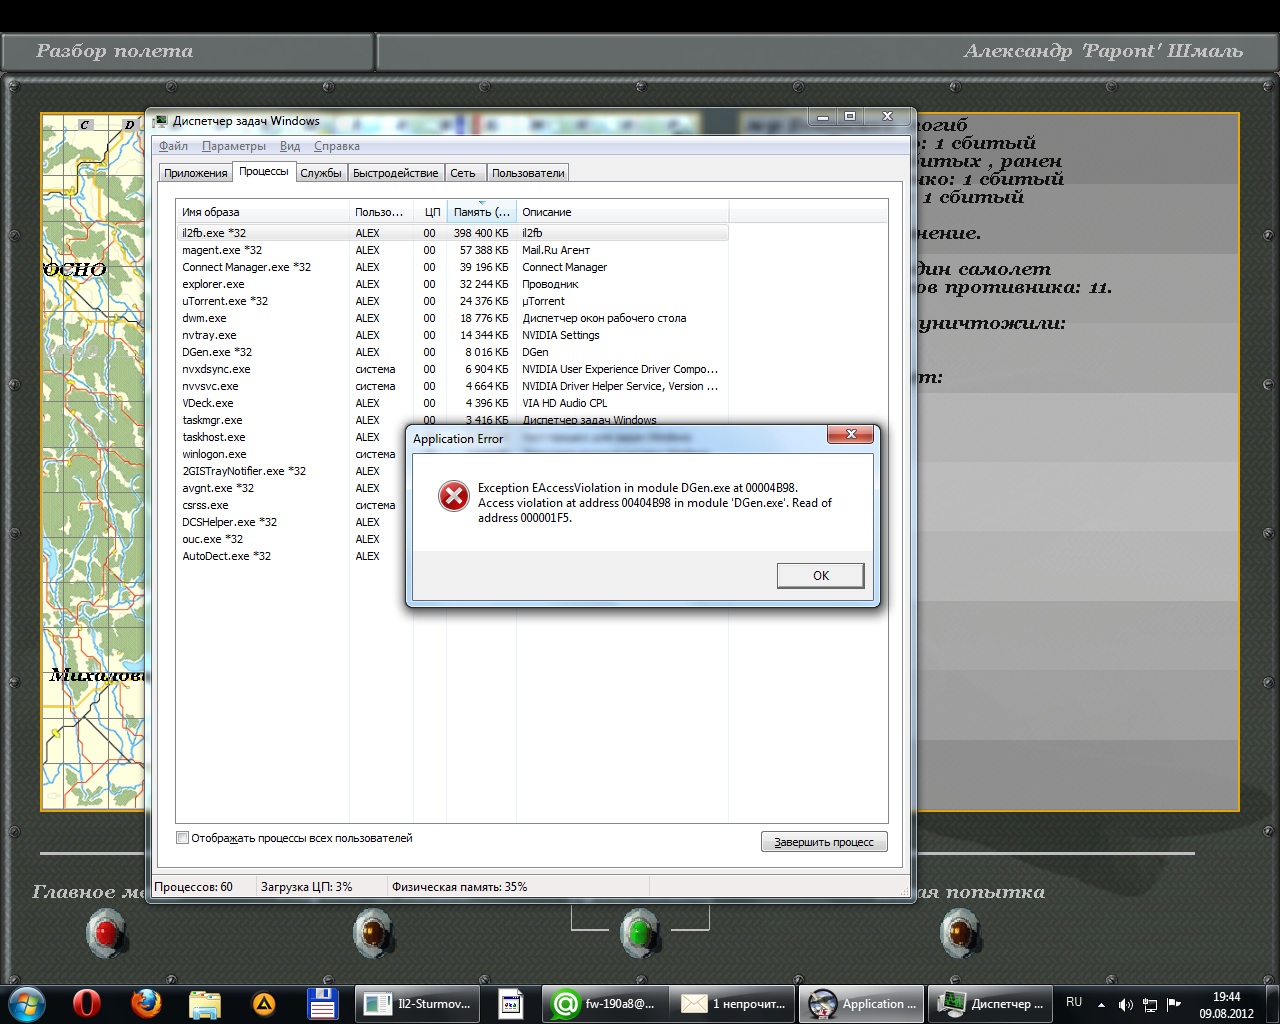
Task: Click the amber lamp button by попытка
Action: pos(960,933)
